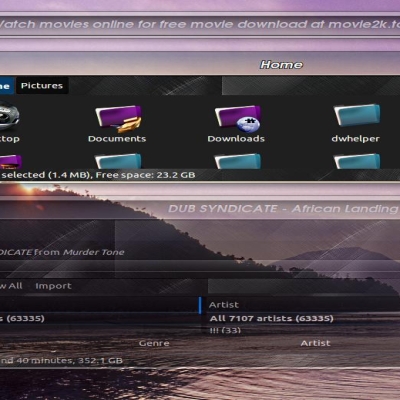This screenshot has width=400, height=400.
Task: Select the !!! (33) artist row
Action: 225,330
